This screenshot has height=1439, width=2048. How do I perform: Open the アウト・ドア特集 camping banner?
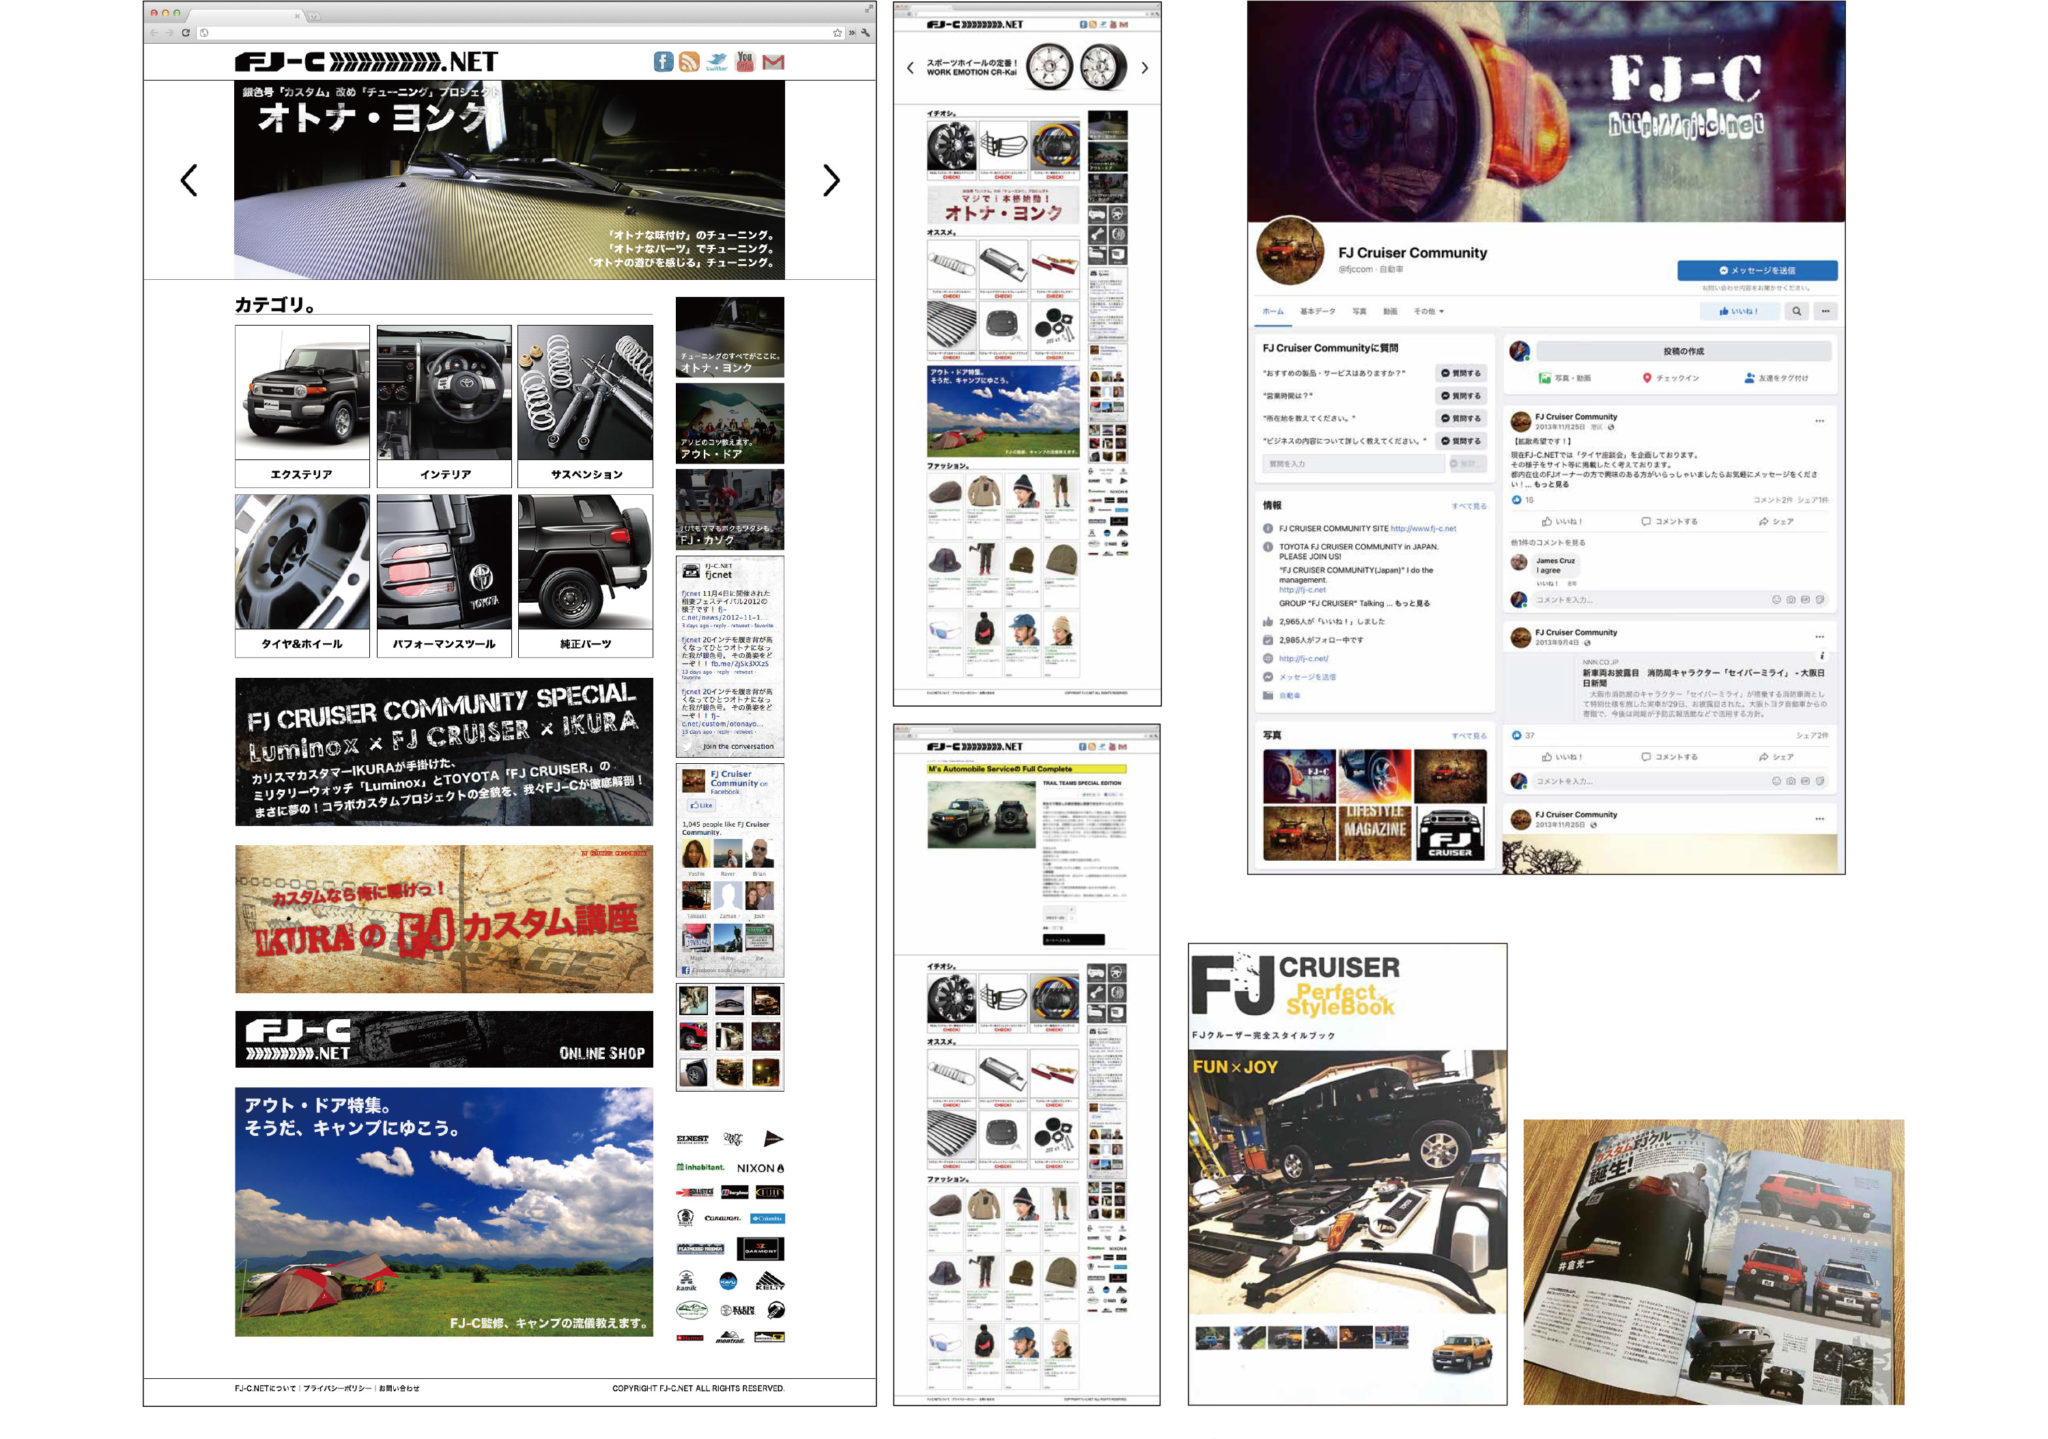point(444,1212)
